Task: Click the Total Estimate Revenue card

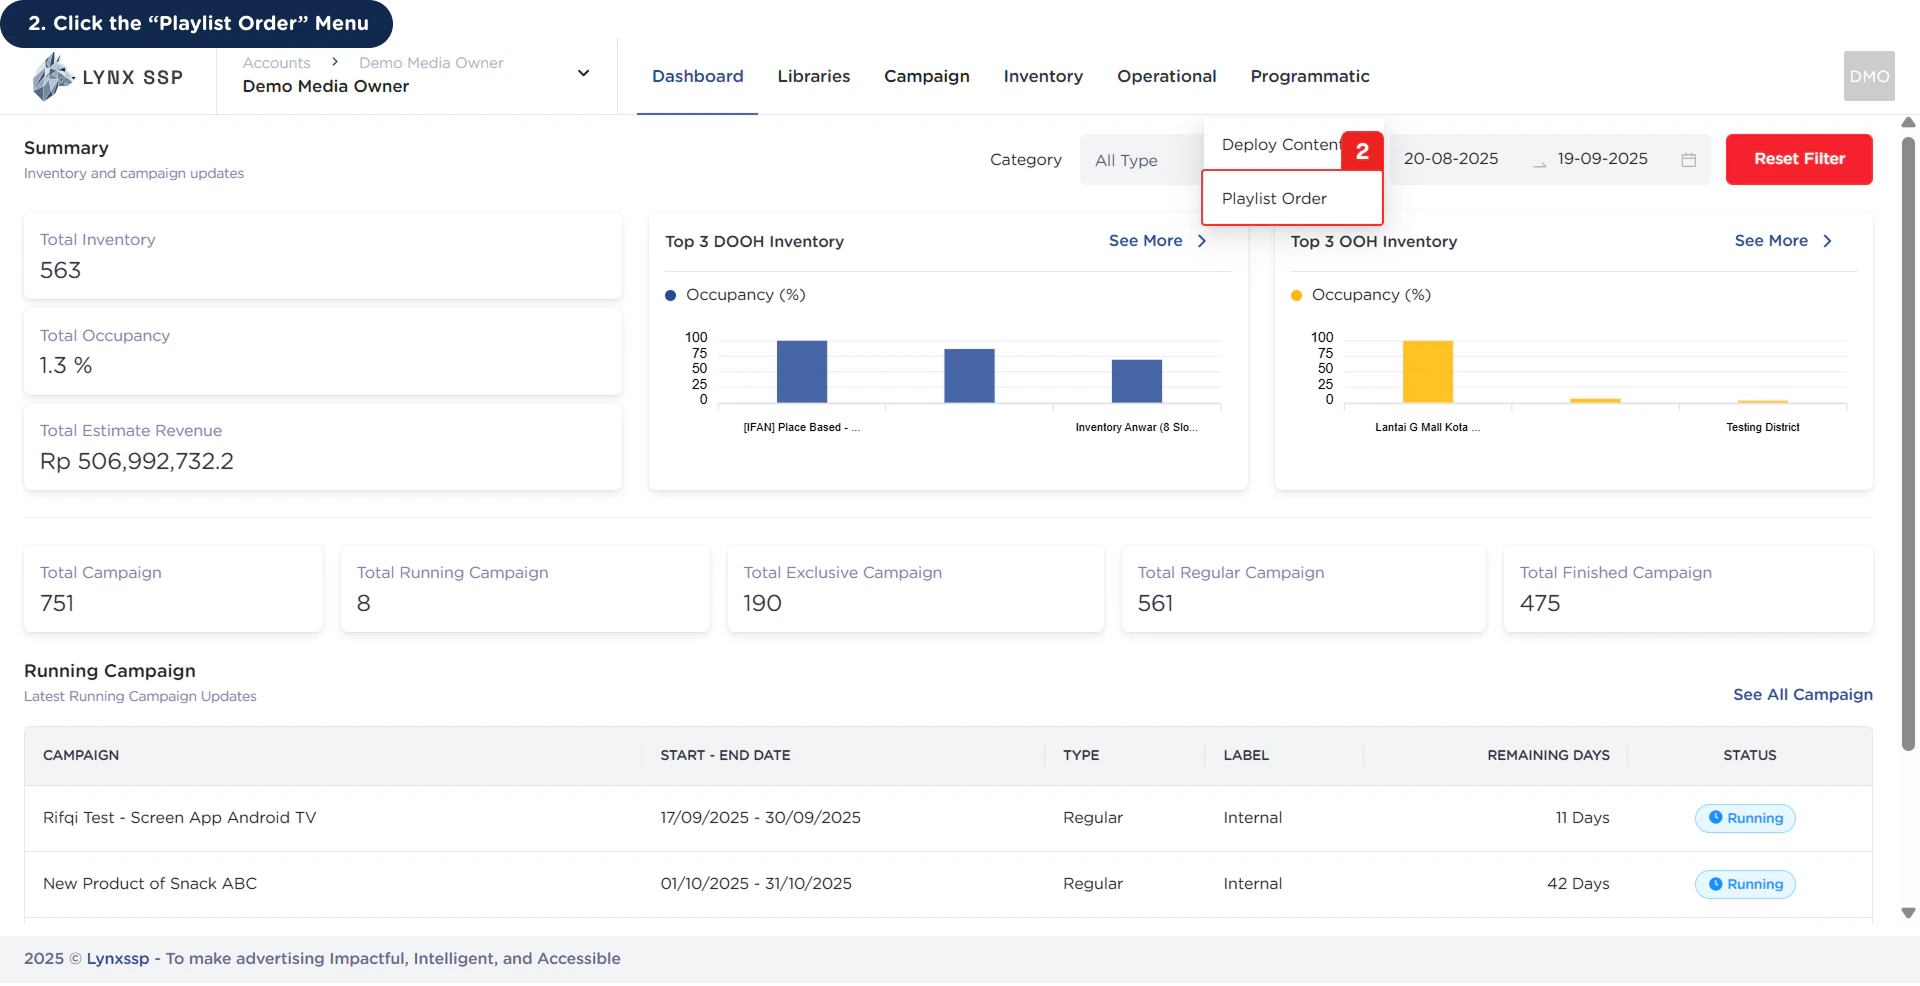Action: point(323,447)
